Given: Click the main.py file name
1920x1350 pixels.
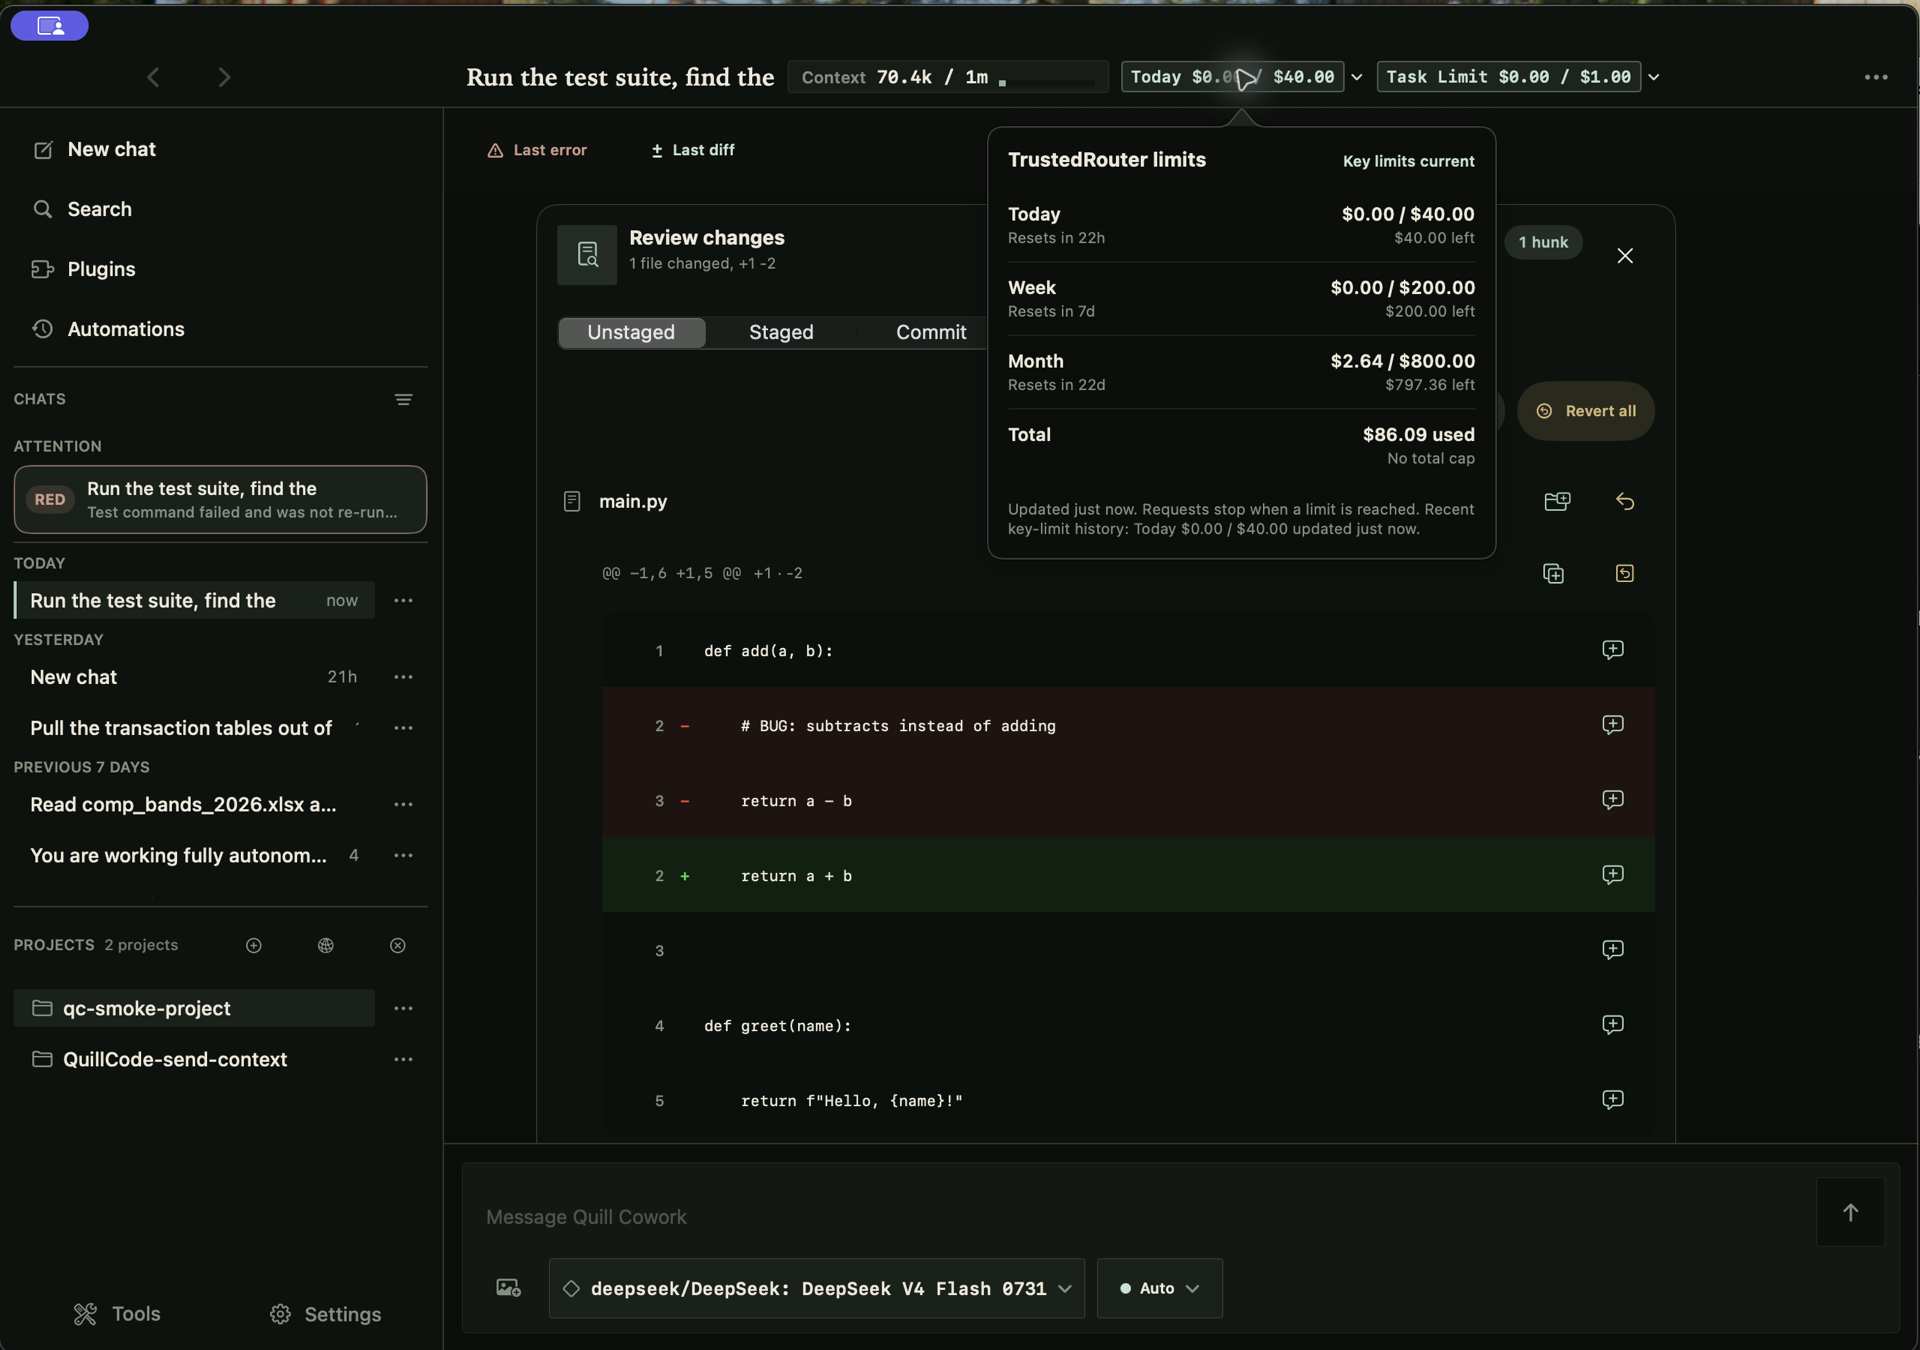Looking at the screenshot, I should pos(633,501).
